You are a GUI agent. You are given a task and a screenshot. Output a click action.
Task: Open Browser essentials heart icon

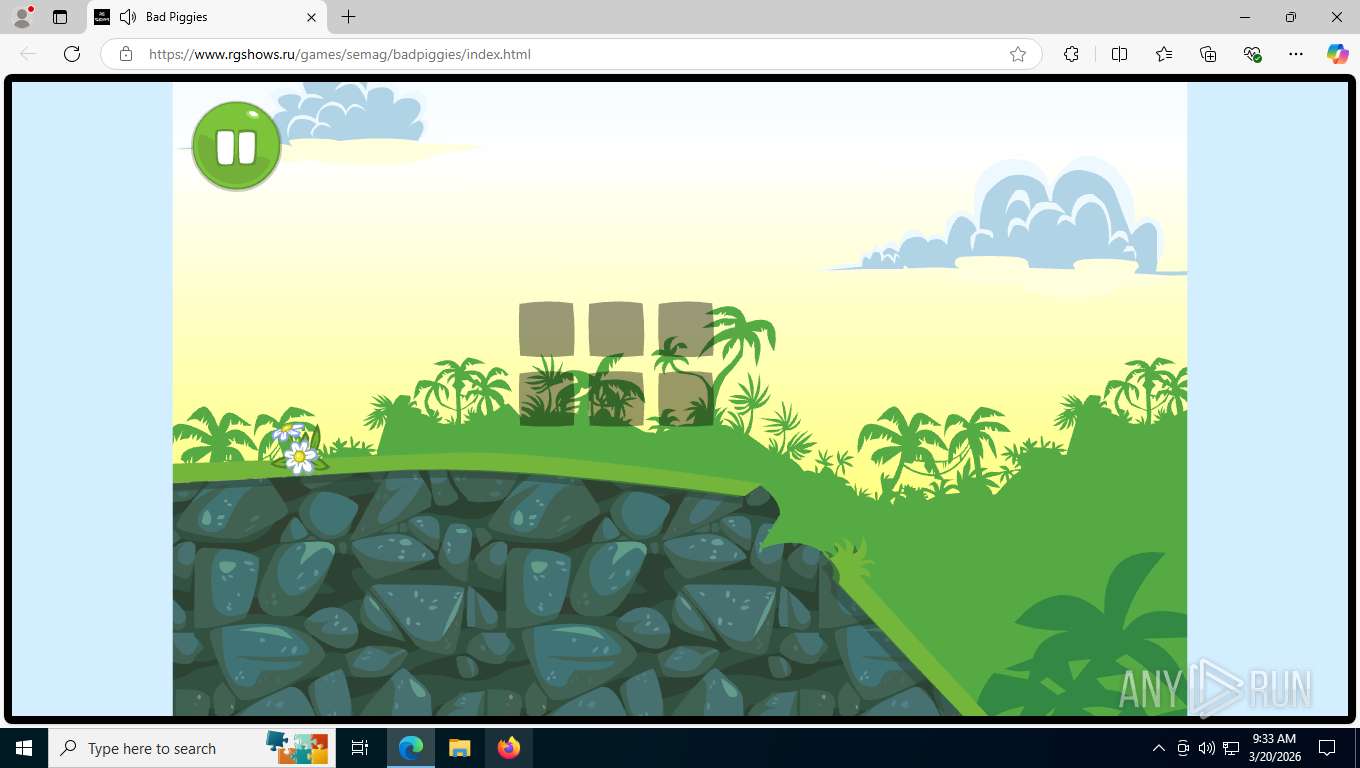[1252, 54]
